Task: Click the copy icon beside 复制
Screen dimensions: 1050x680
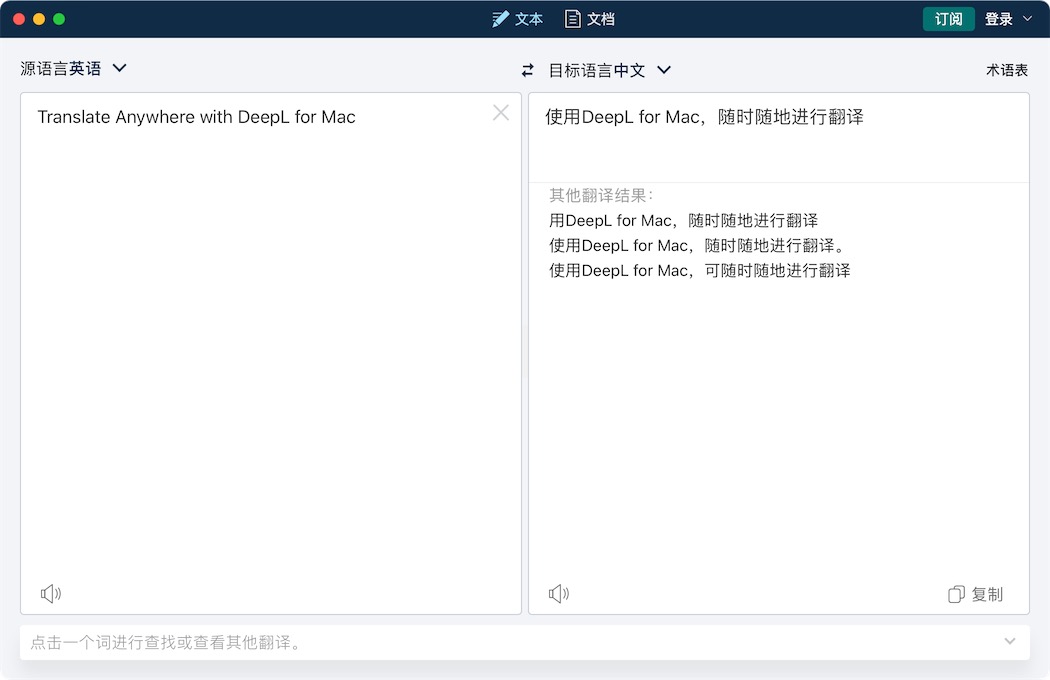Action: click(956, 594)
